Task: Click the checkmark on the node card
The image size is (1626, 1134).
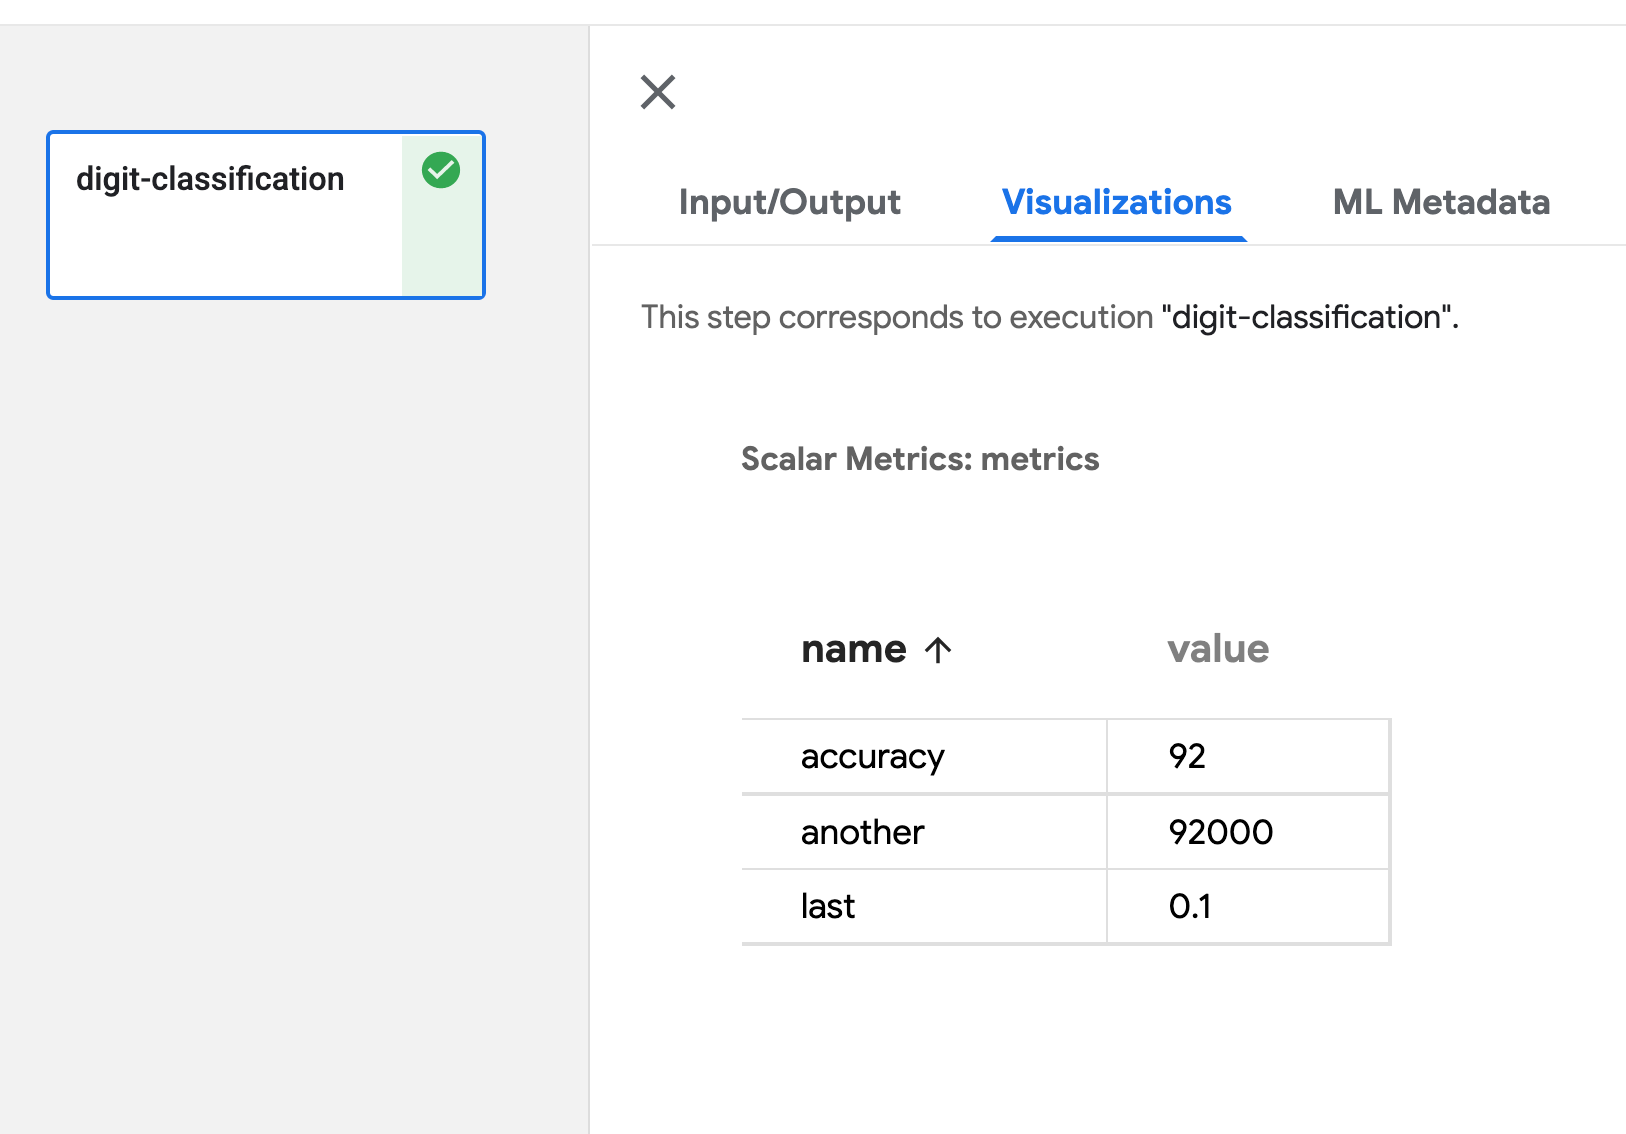Action: 441,170
